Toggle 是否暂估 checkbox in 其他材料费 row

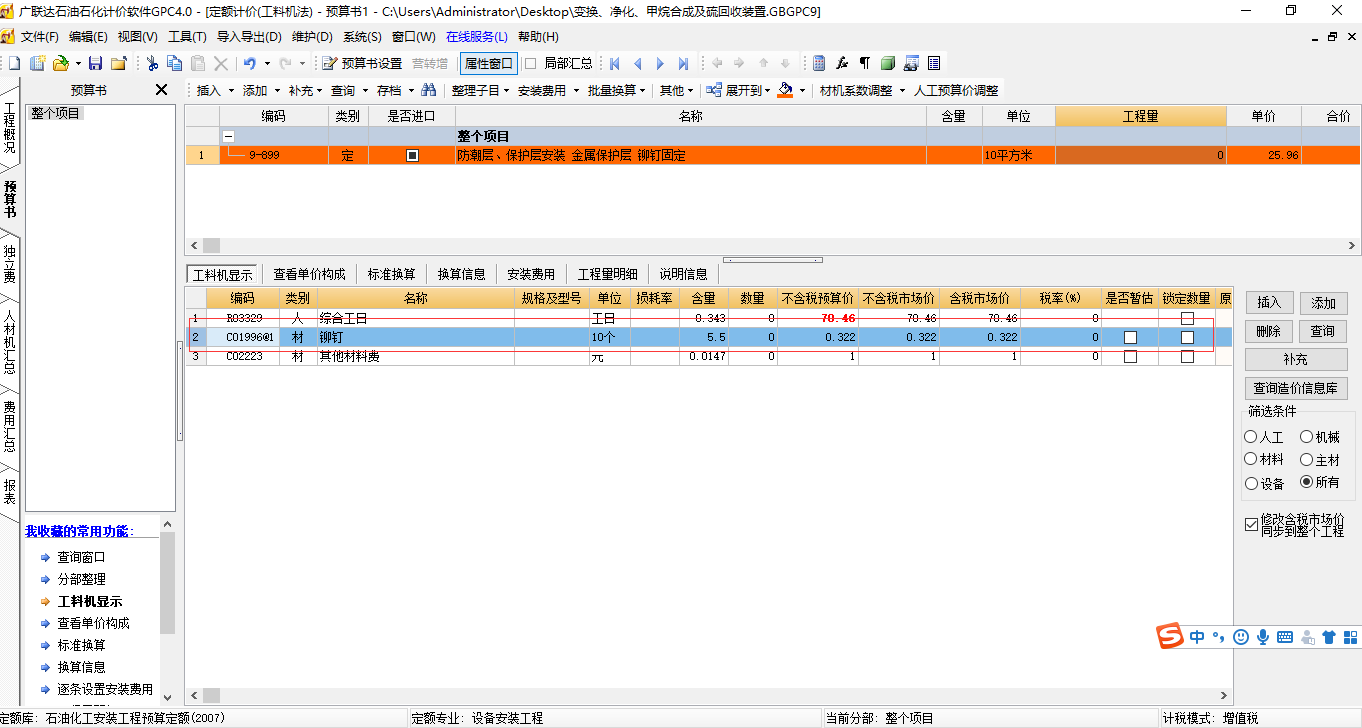(x=1130, y=357)
